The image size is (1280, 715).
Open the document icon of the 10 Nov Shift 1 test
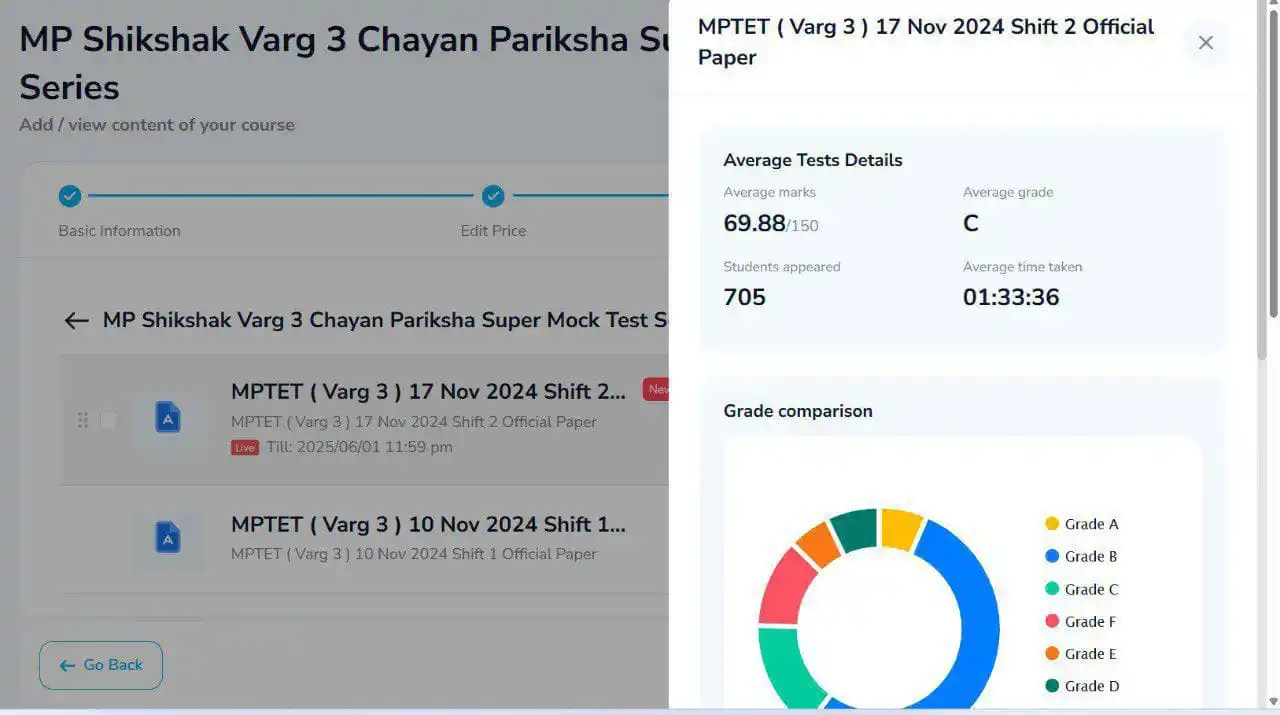pyautogui.click(x=168, y=538)
